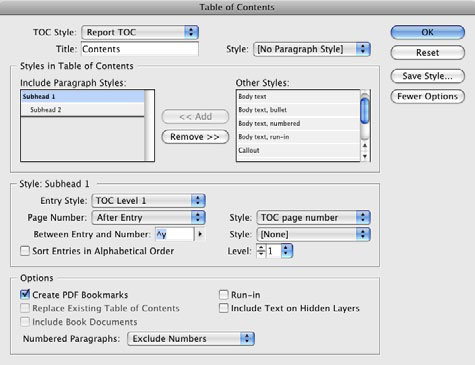Open special characters flyout arrow beside ^y field
475x365 pixels.
(x=200, y=234)
